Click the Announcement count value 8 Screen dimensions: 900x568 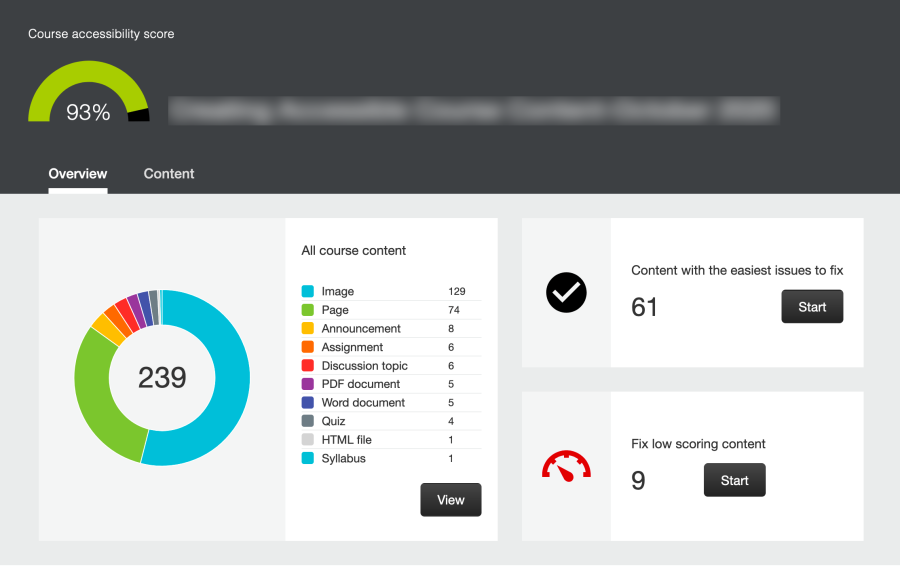(451, 328)
